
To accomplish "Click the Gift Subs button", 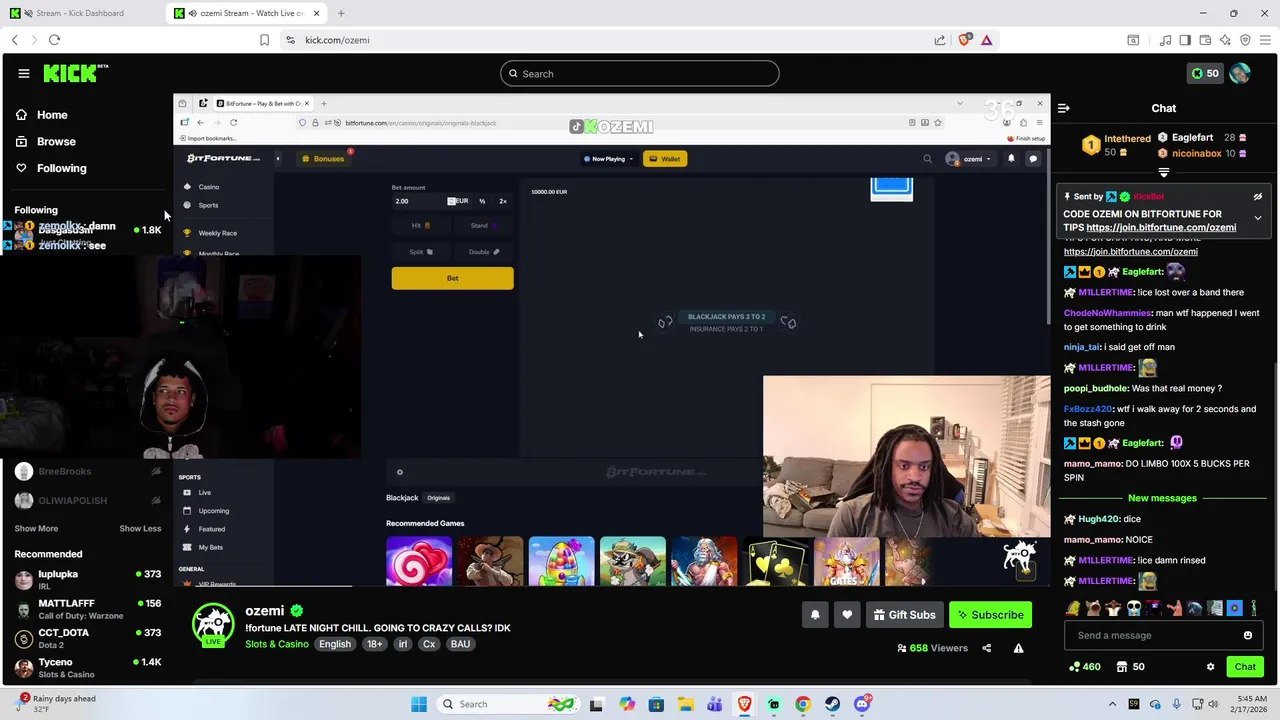I will (x=904, y=615).
